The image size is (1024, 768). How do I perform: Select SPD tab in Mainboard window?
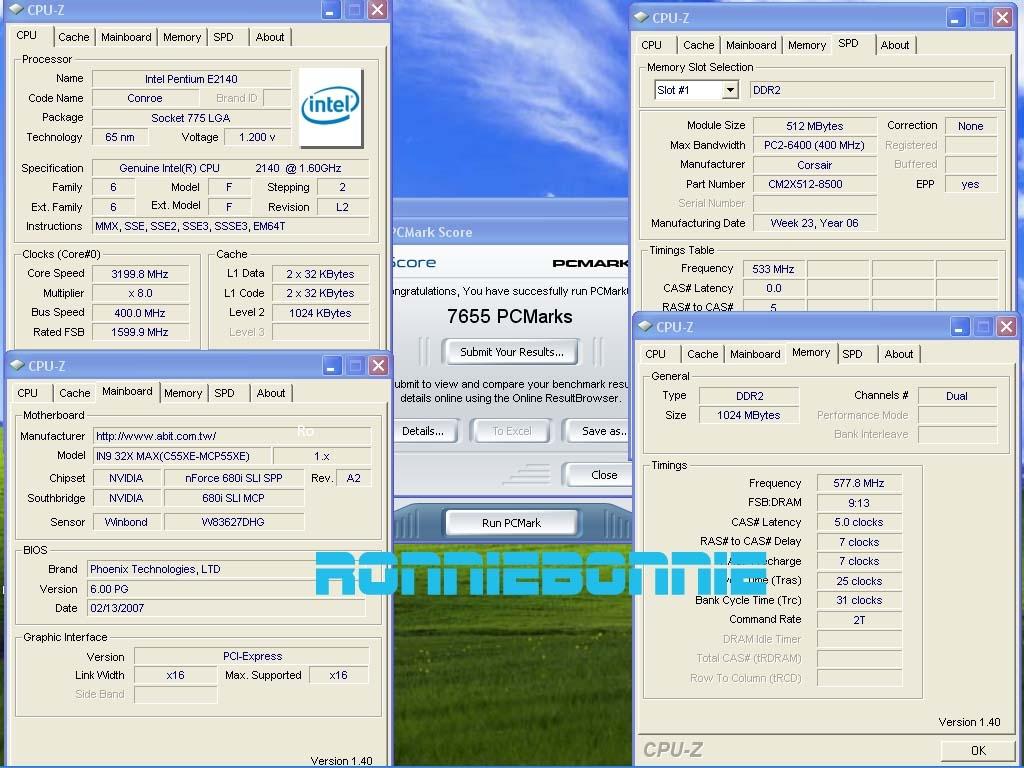(x=224, y=393)
